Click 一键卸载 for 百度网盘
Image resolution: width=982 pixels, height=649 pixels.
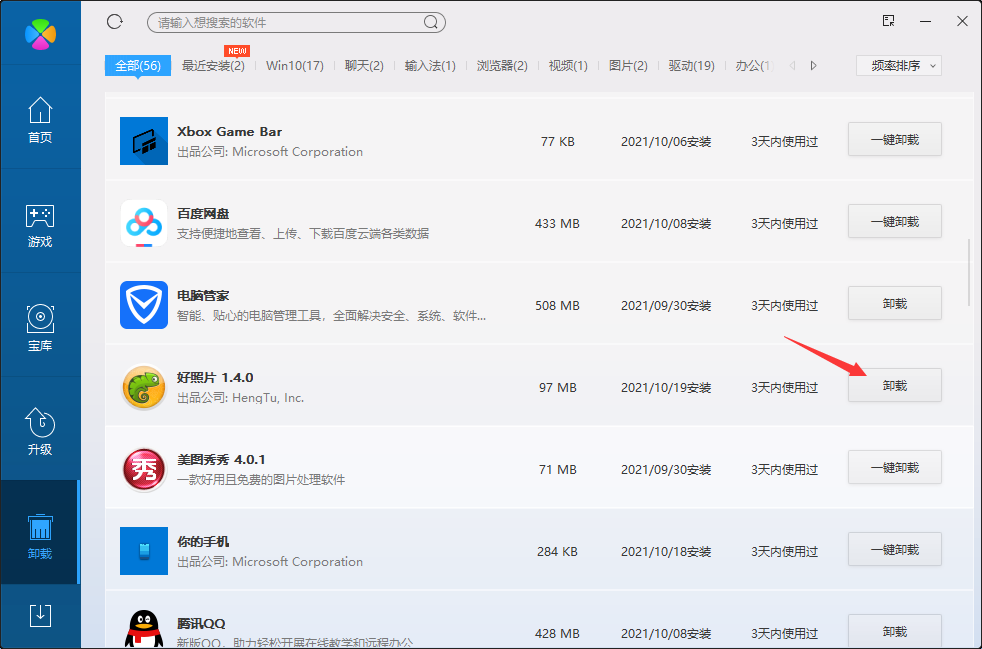point(895,222)
